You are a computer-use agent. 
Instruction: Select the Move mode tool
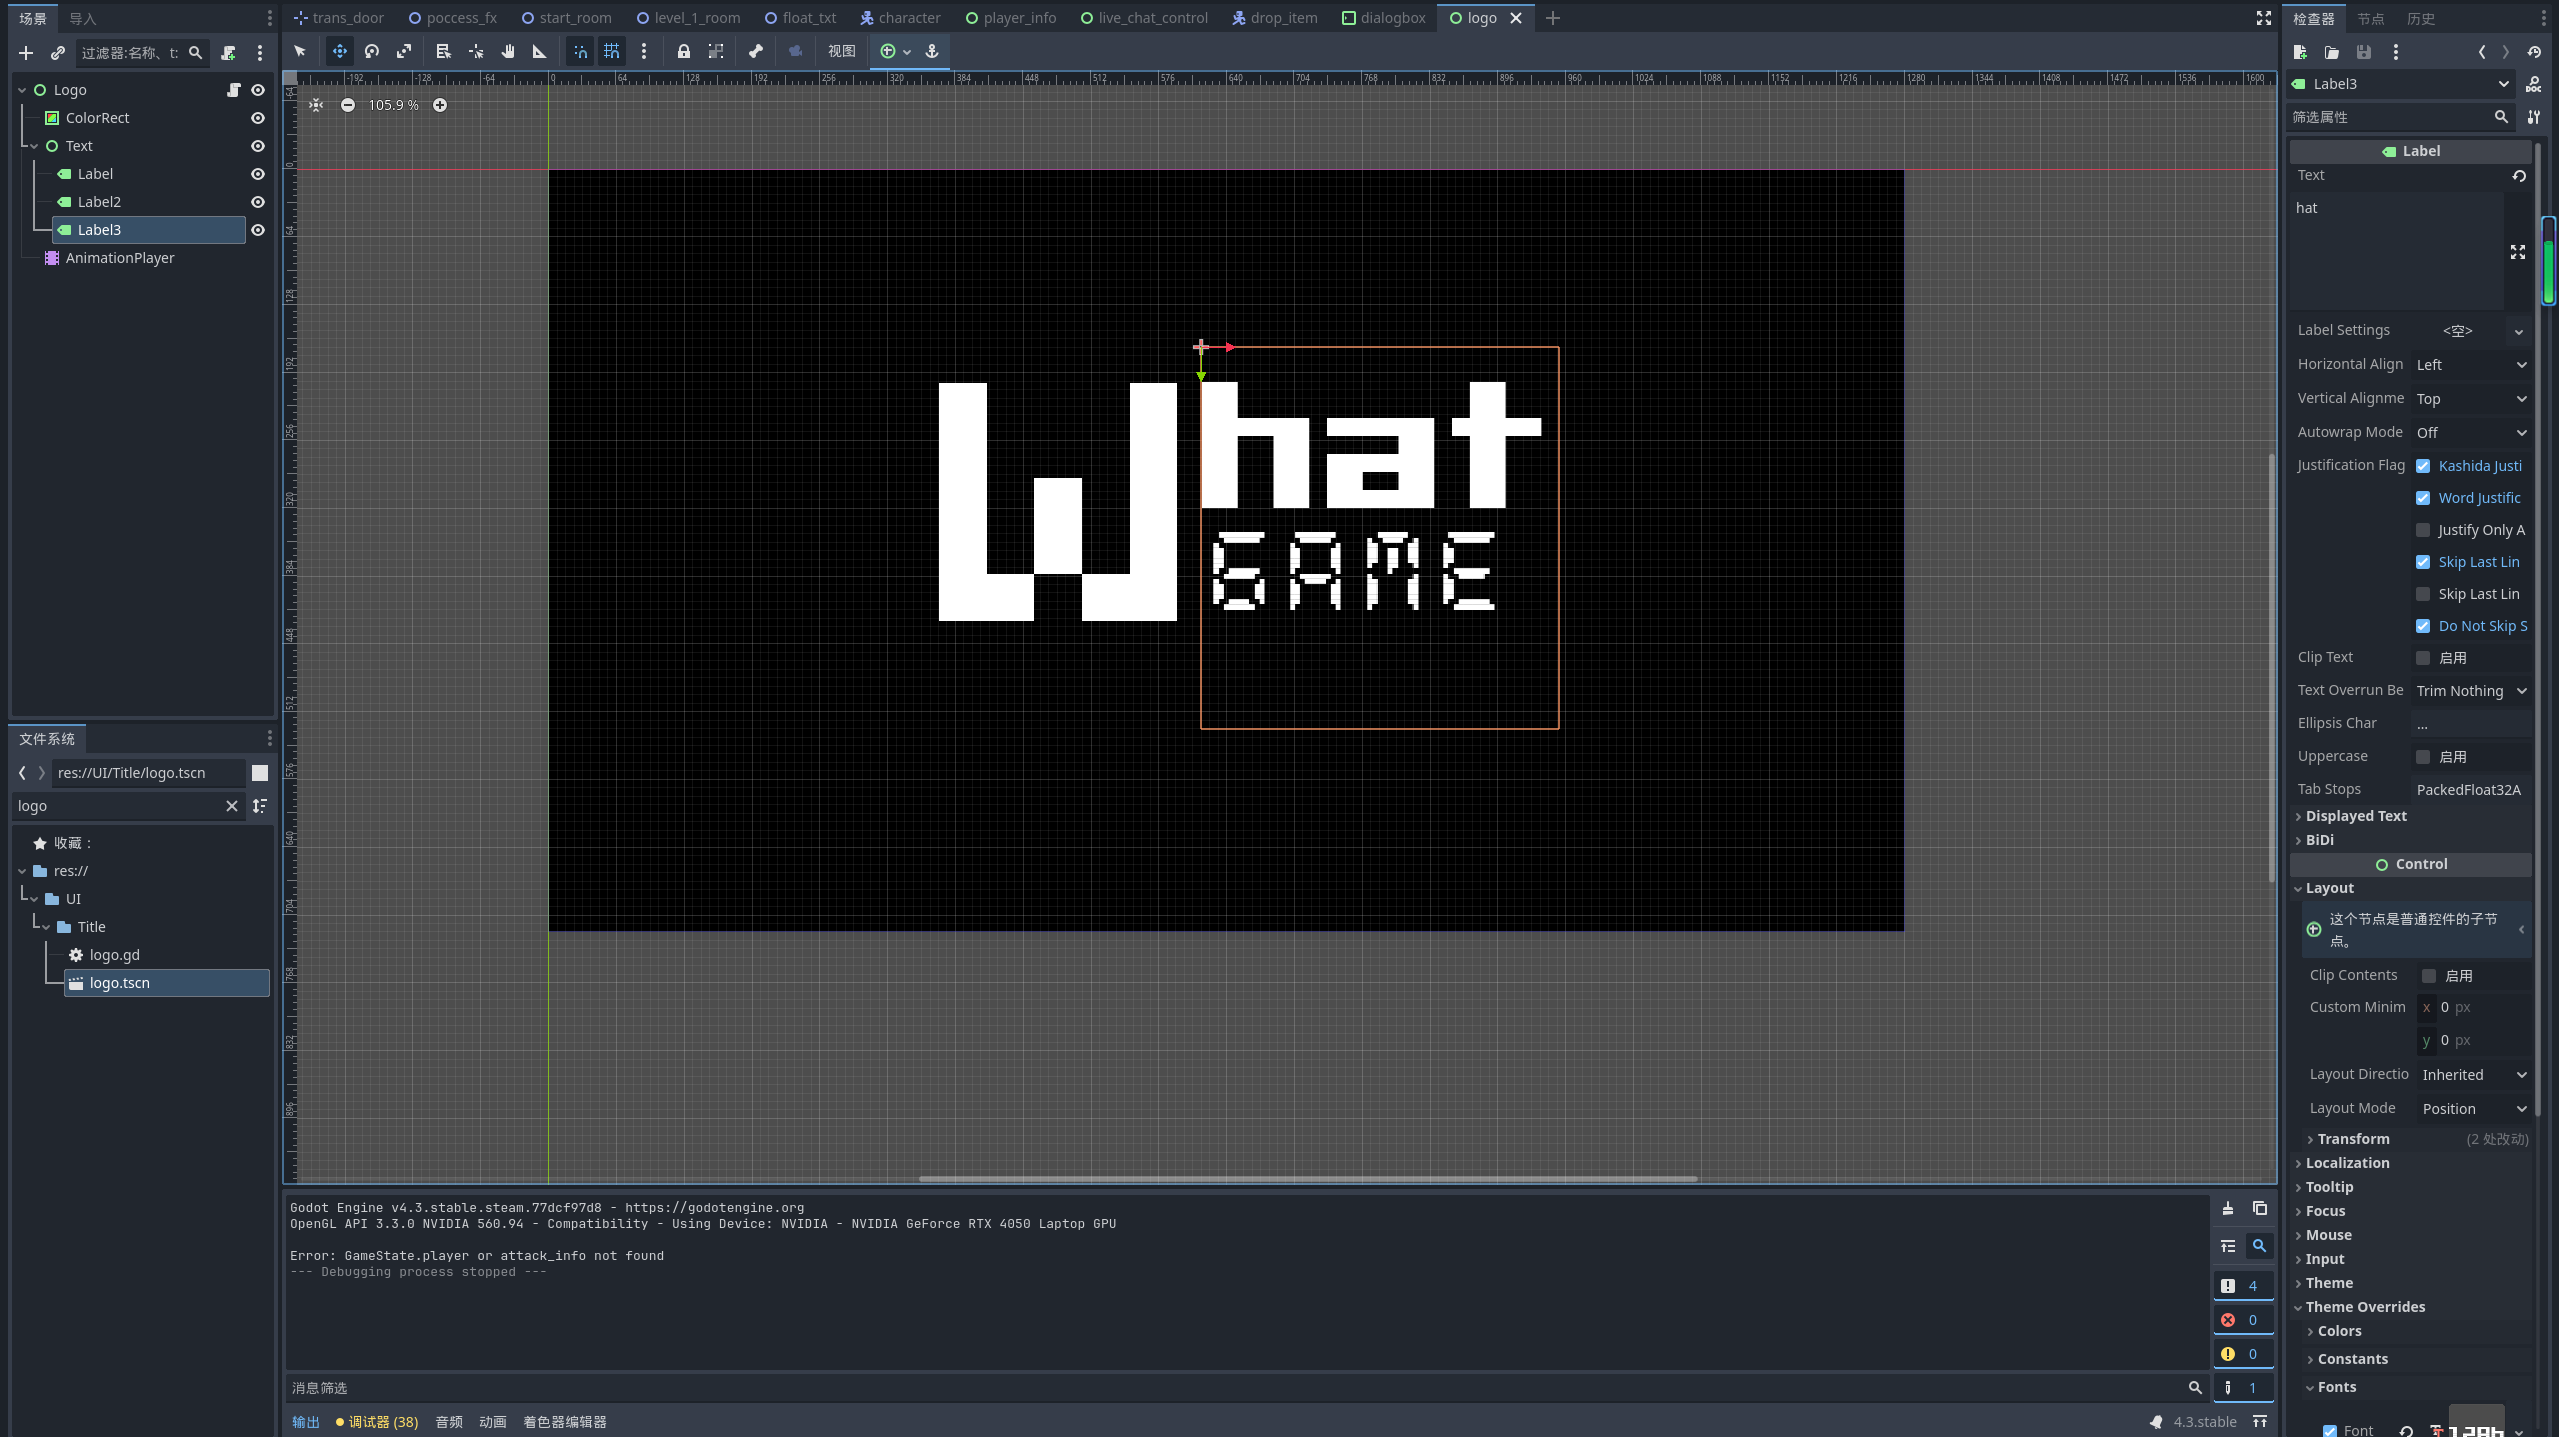340,51
